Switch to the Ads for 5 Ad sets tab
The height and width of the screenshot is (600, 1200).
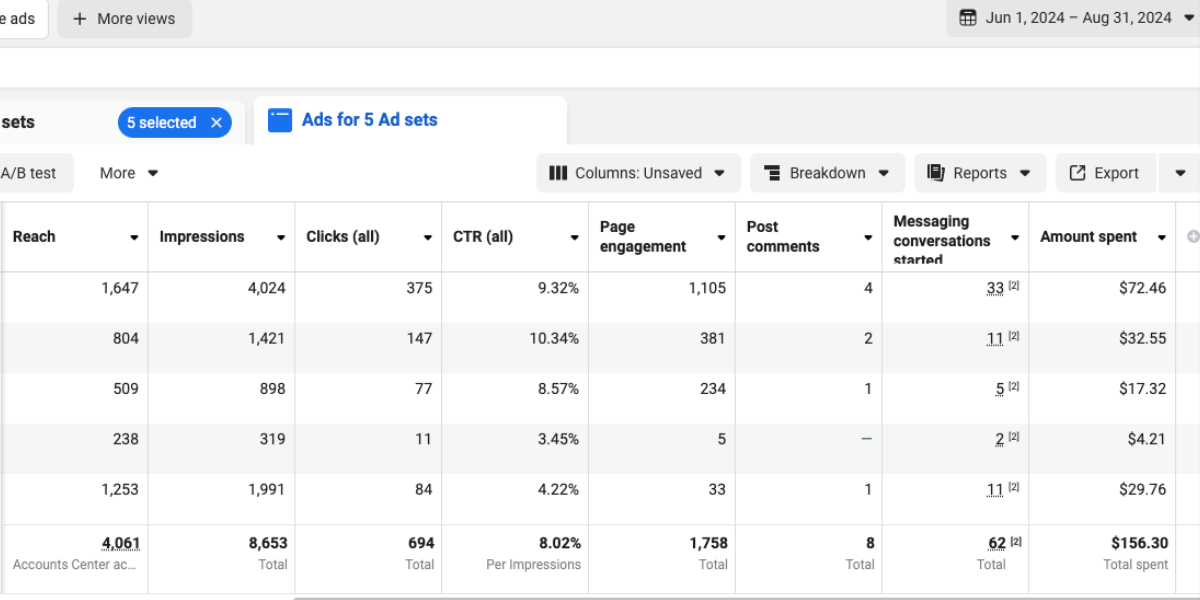[369, 120]
